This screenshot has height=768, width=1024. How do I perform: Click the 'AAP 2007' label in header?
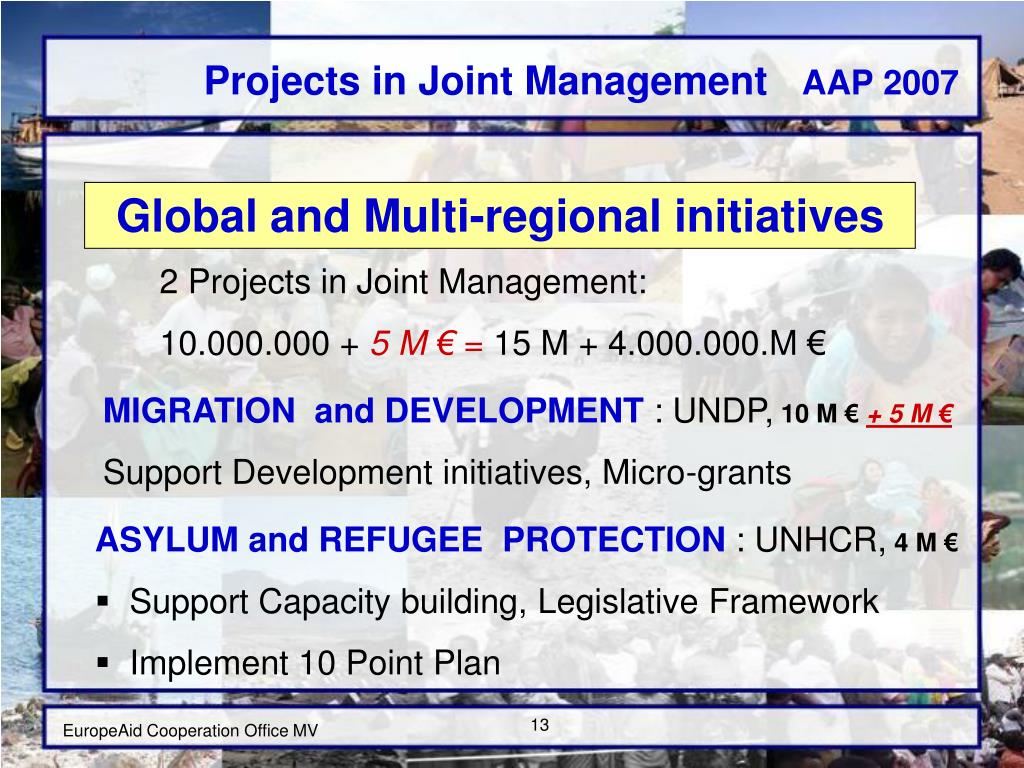coord(880,83)
